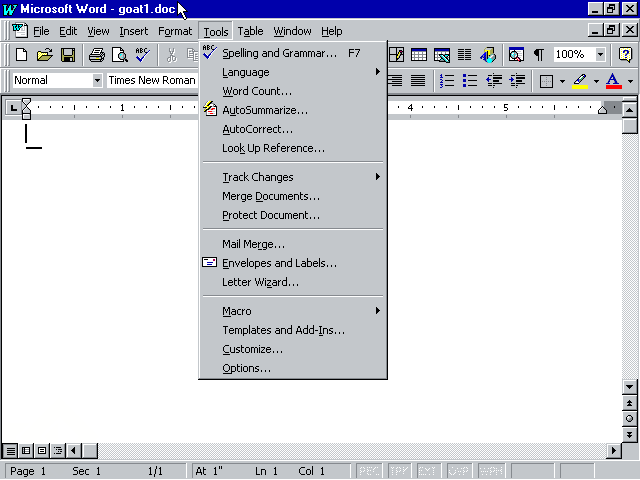This screenshot has width=640, height=480.
Task: Select AutoSummarize from the menu
Action: (x=293, y=110)
